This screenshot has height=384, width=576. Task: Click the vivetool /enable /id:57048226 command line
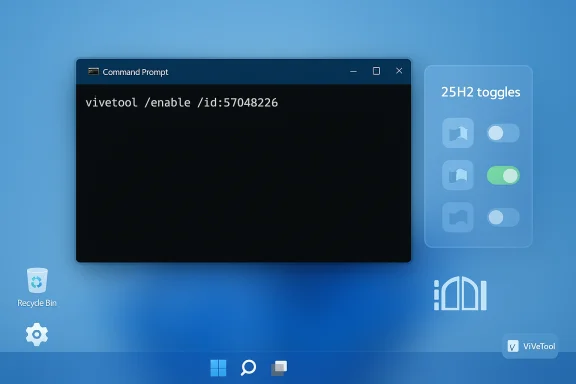click(181, 103)
